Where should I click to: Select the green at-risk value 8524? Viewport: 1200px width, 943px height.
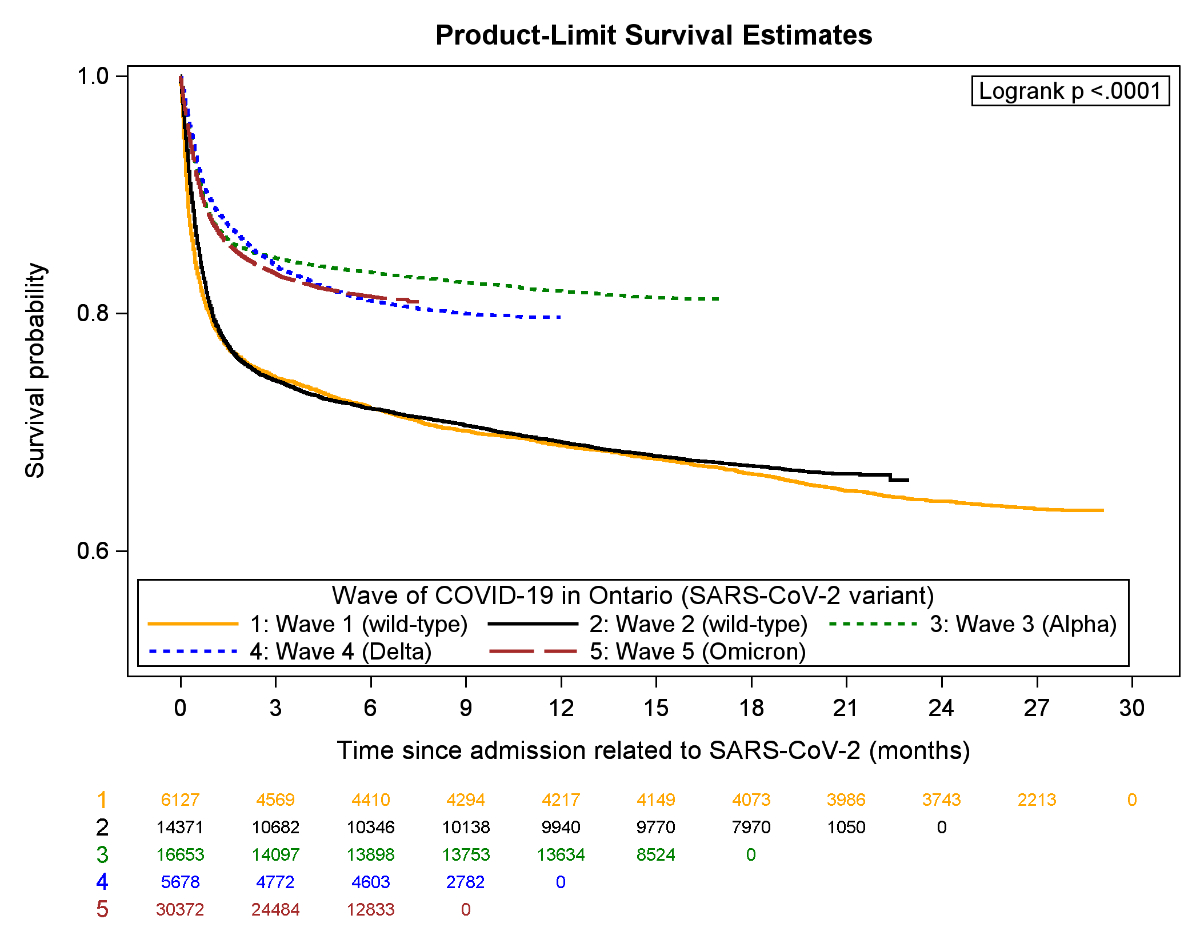pos(656,854)
